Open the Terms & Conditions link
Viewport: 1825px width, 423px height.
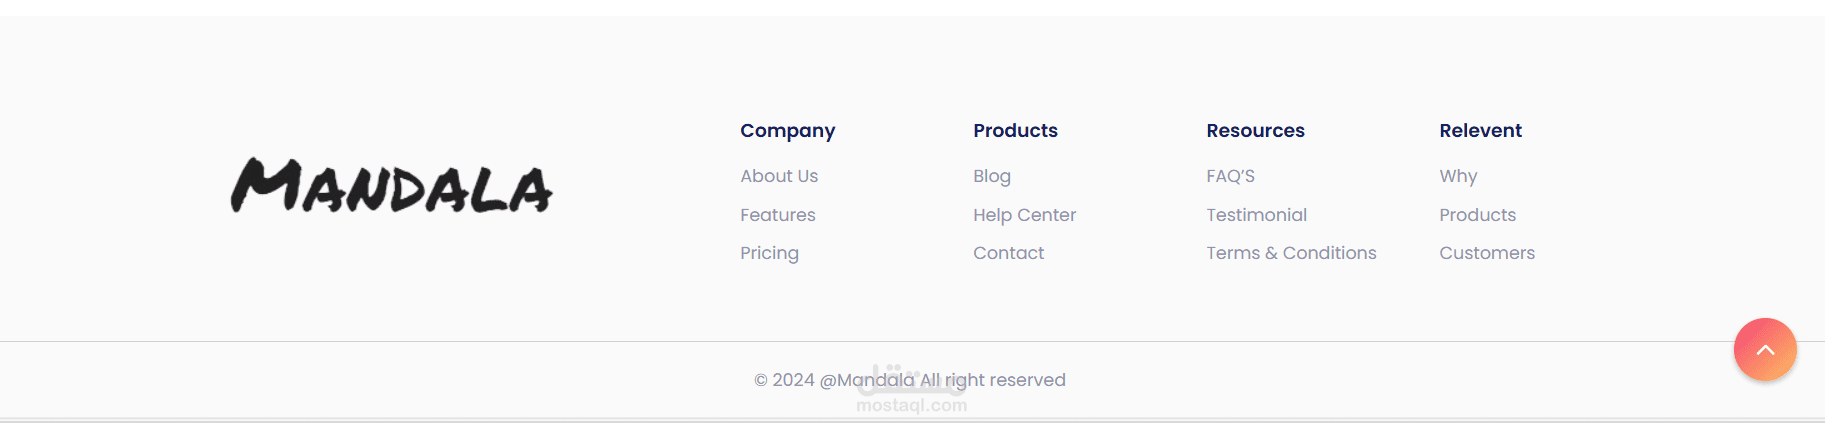click(x=1291, y=253)
